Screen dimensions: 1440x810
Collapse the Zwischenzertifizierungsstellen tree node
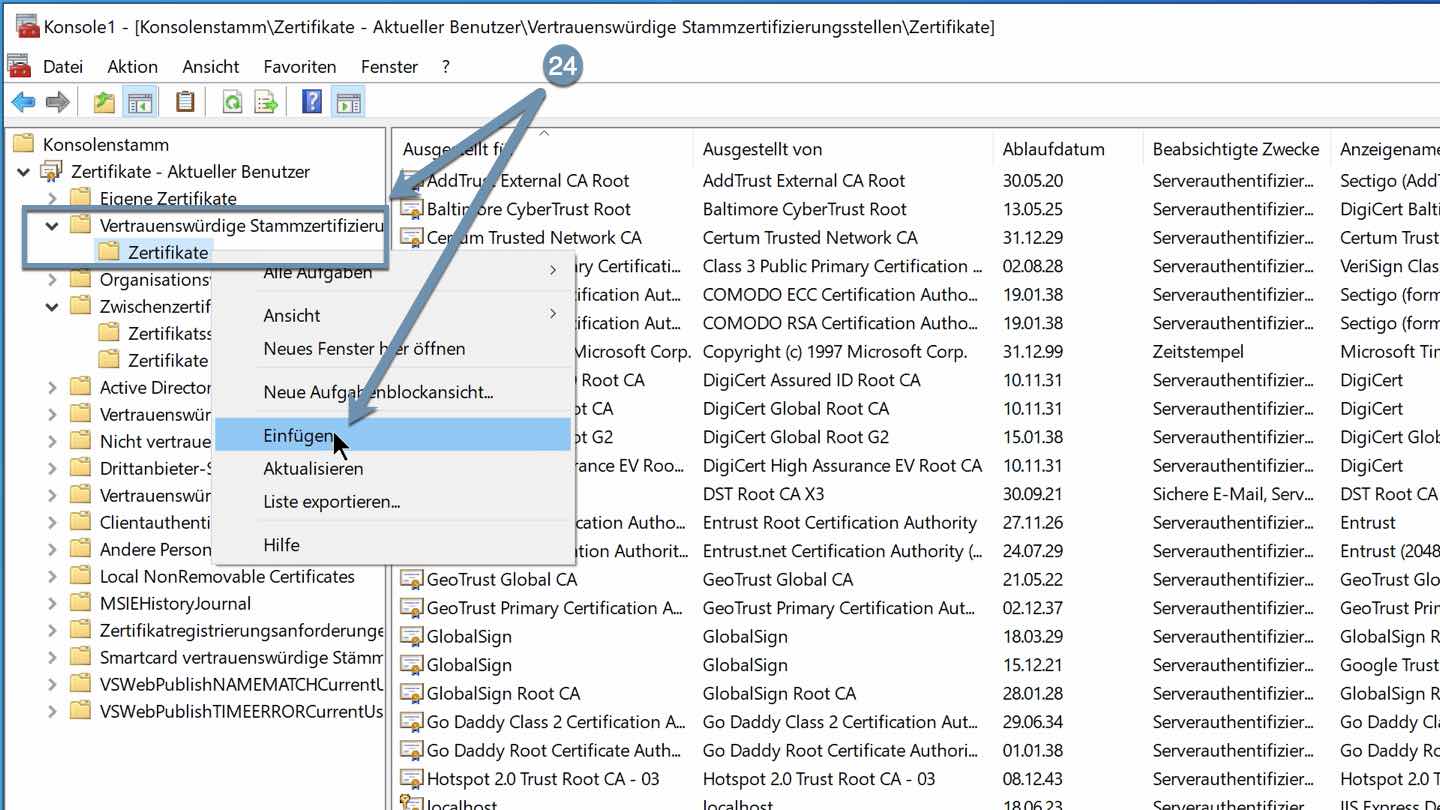coord(52,306)
